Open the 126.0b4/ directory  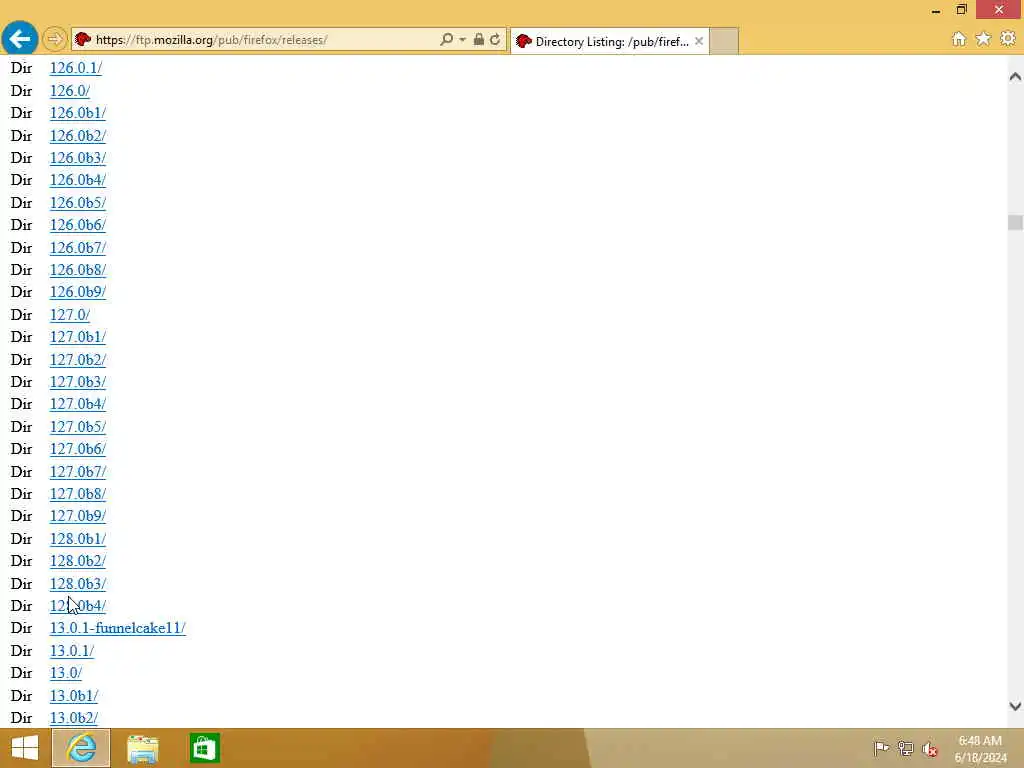pos(78,180)
